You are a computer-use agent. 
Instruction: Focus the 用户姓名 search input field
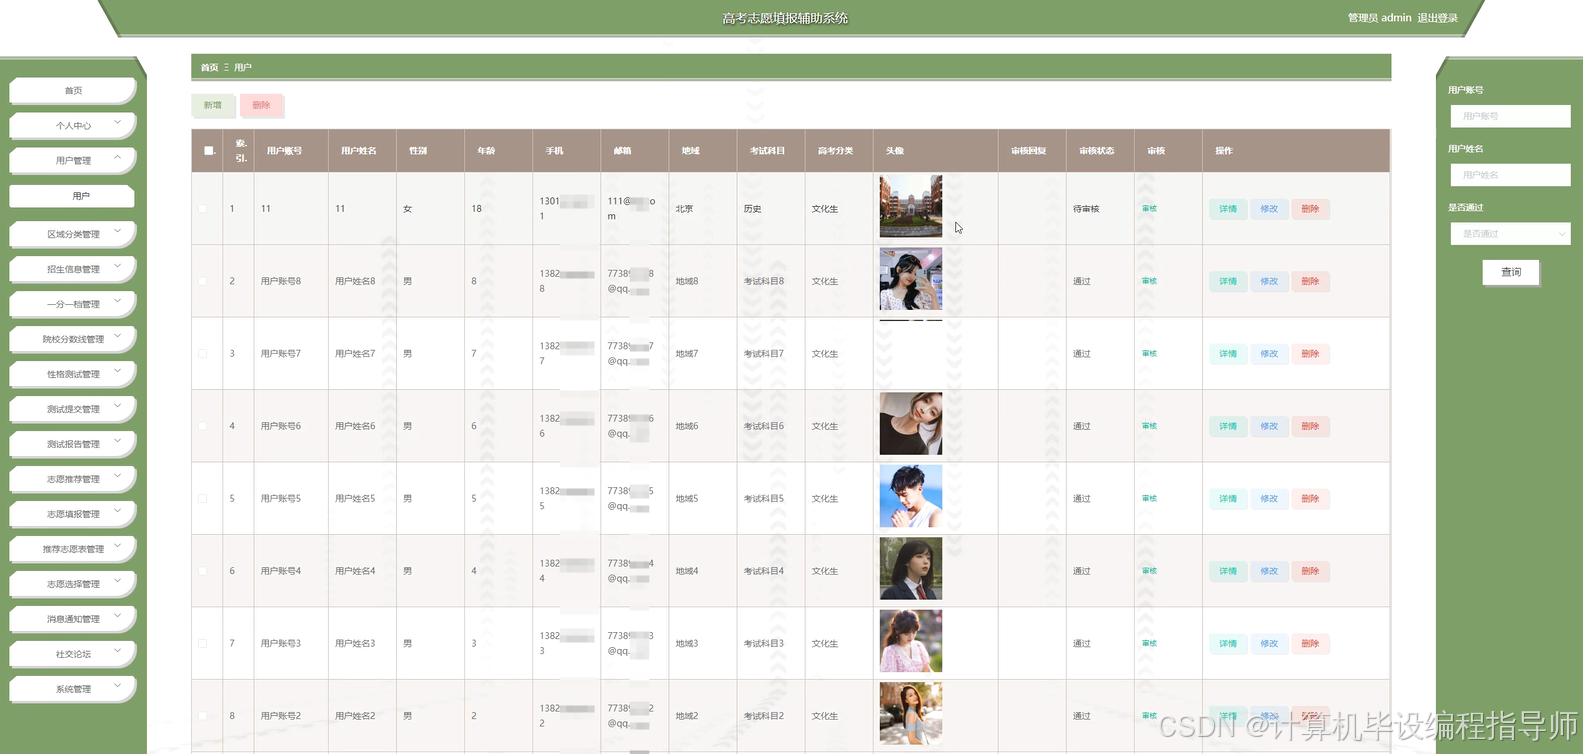point(1510,175)
